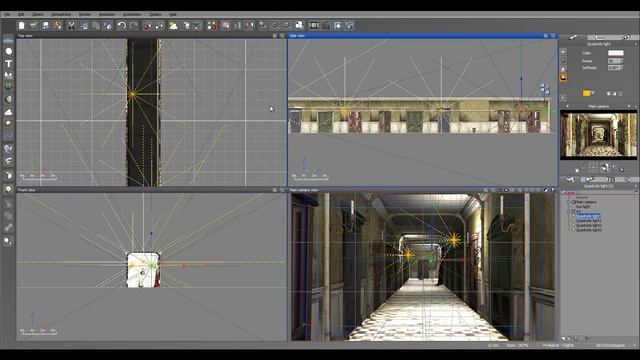This screenshot has width=640, height=360.
Task: Click the camera icon below the preview
Action: pyautogui.click(x=604, y=167)
